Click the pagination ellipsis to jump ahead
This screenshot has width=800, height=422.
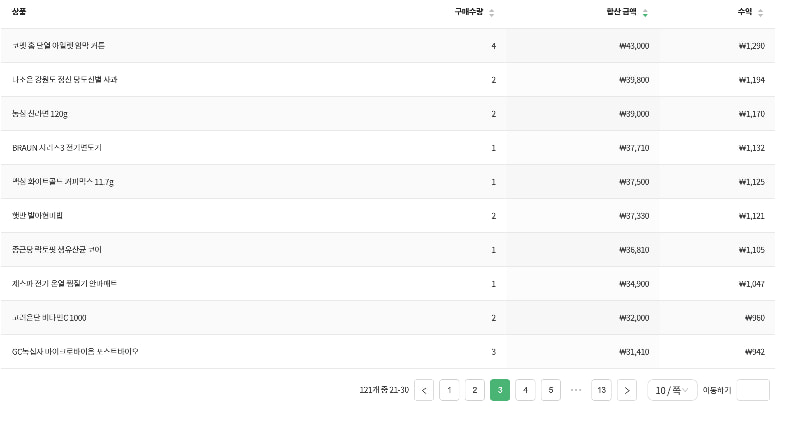576,390
